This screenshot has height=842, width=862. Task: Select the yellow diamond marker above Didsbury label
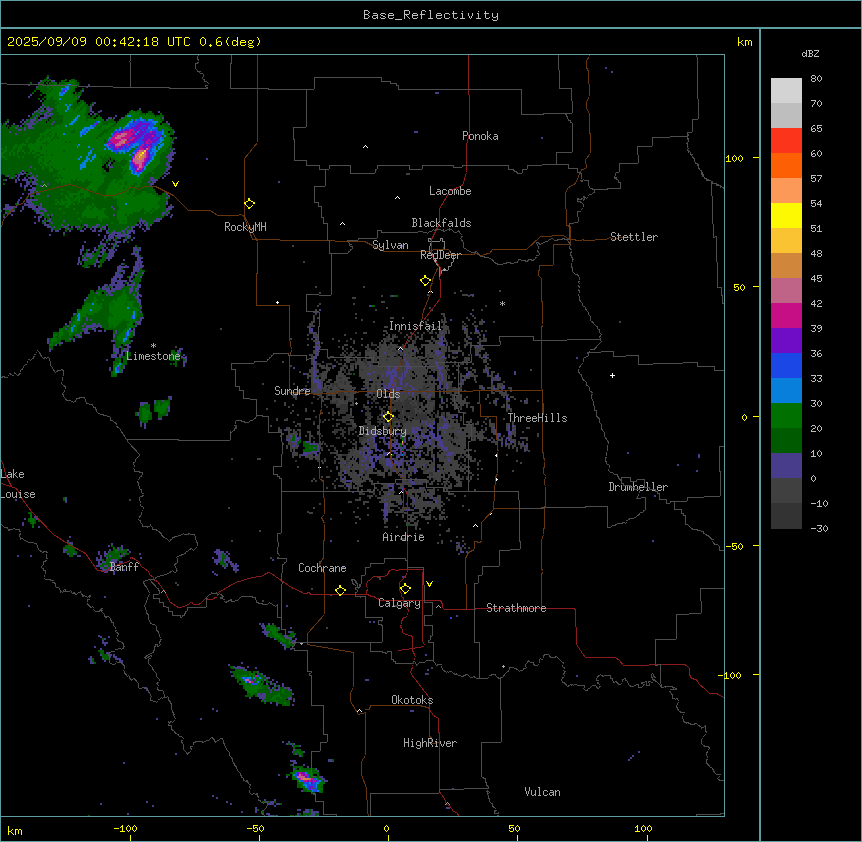pos(388,417)
